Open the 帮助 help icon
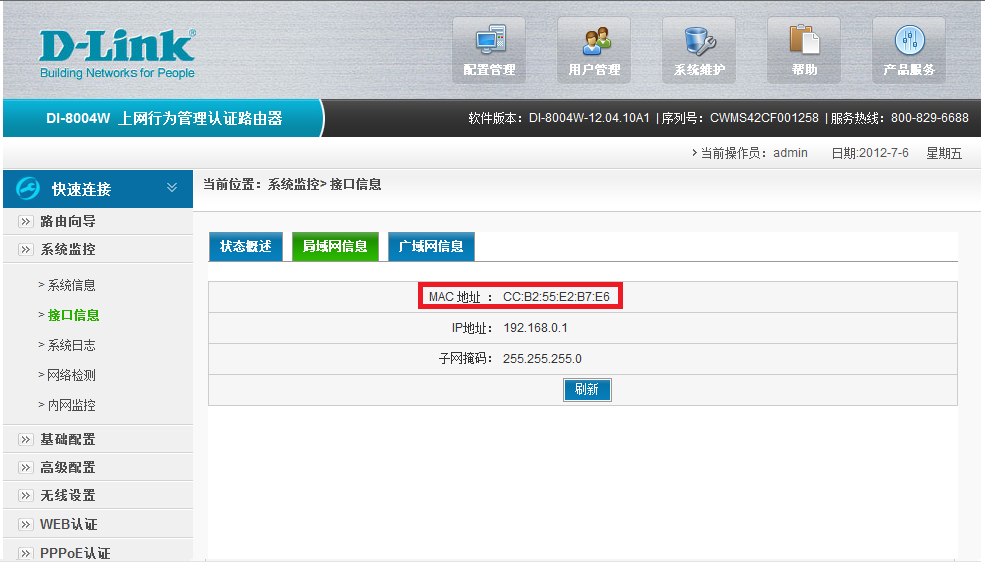 tap(803, 50)
